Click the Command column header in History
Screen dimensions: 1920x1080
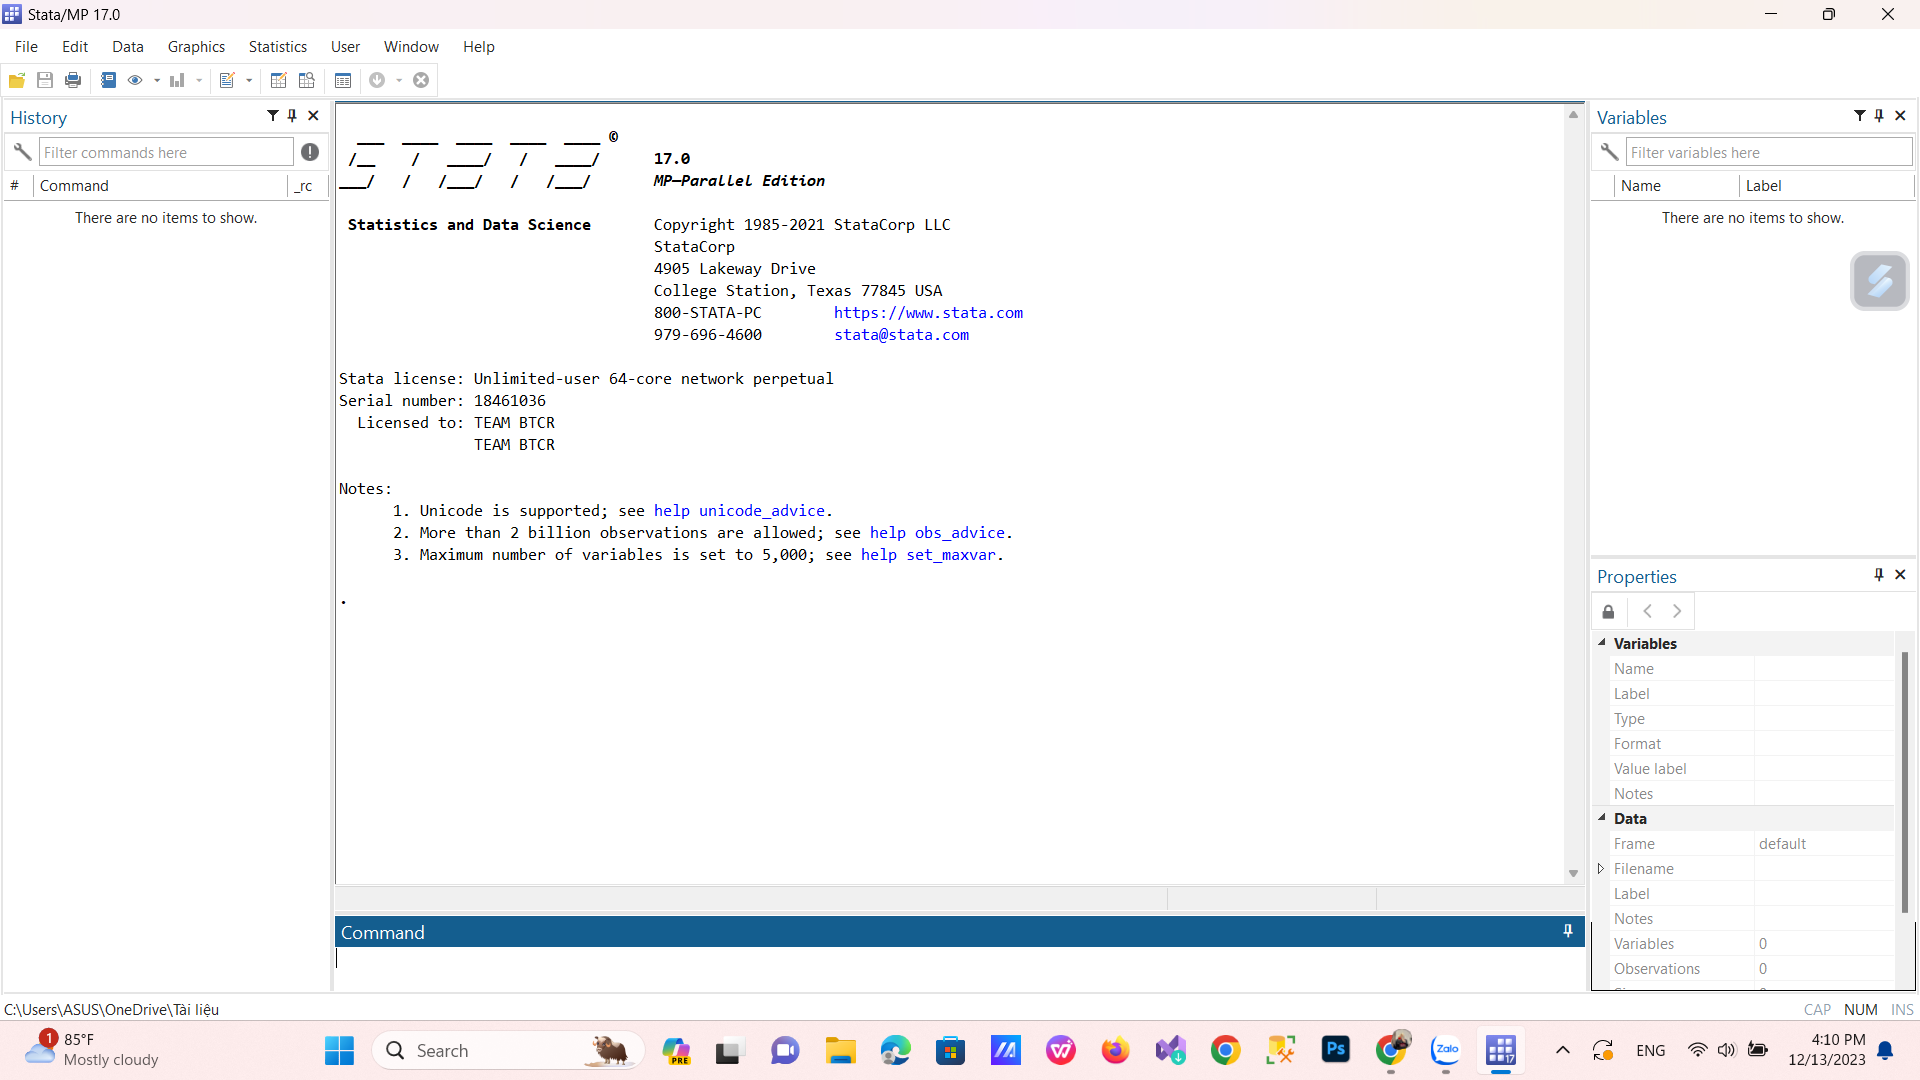(x=159, y=185)
